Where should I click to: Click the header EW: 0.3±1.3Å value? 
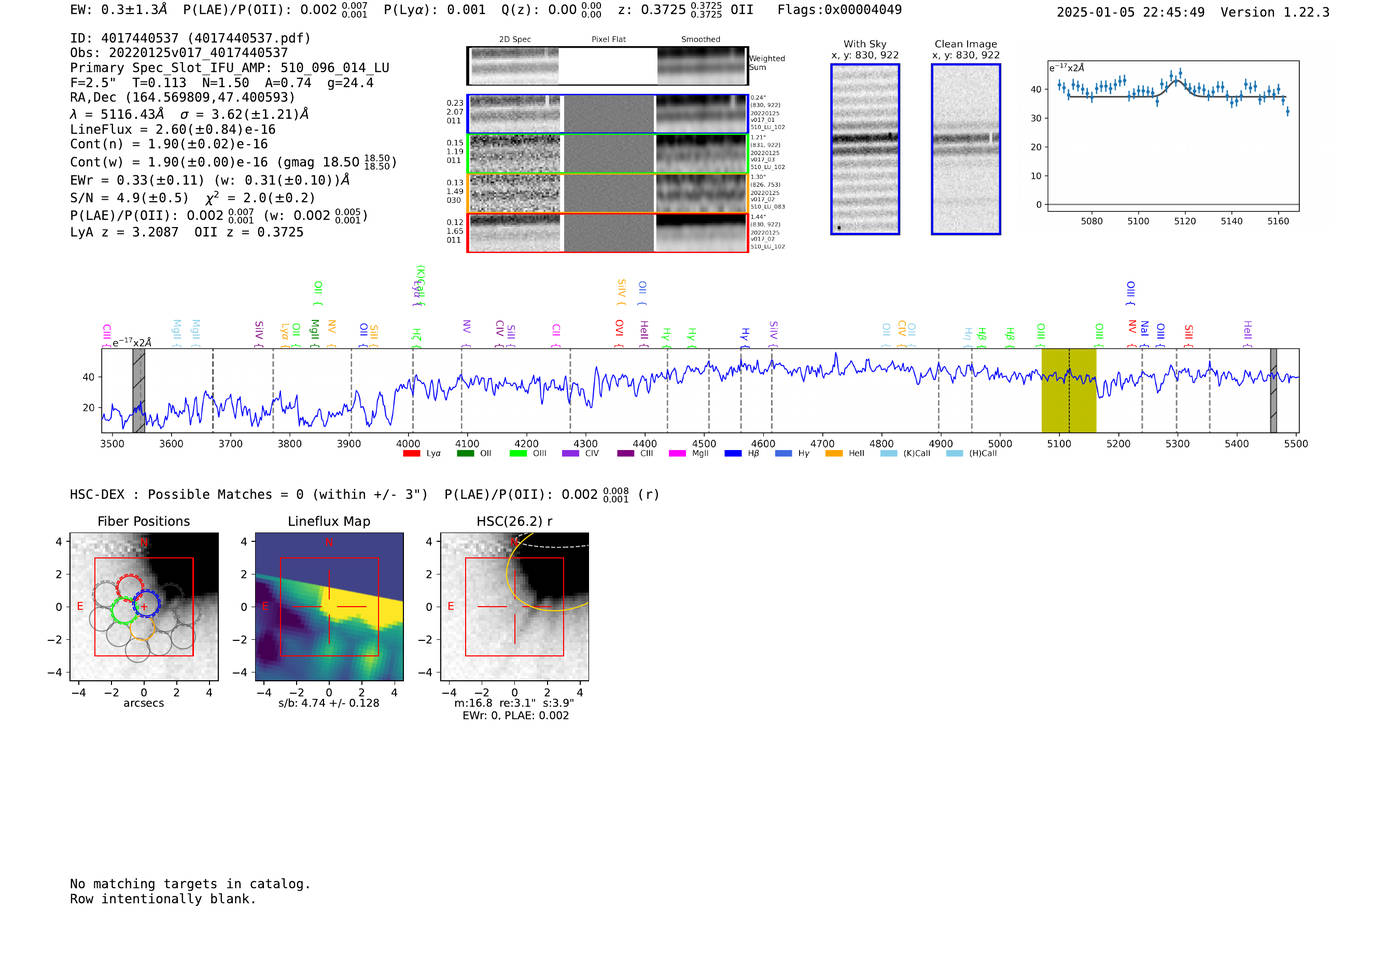(118, 10)
